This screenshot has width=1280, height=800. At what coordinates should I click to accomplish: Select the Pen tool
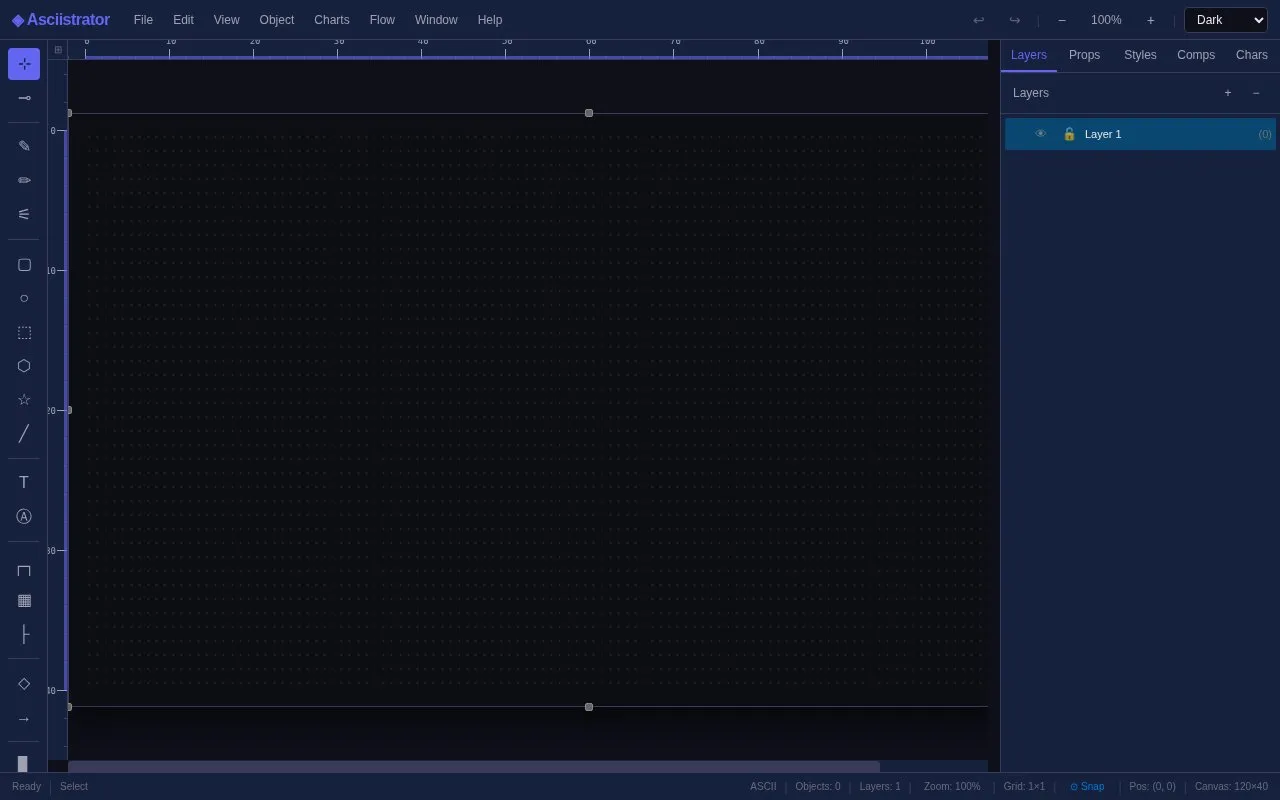click(24, 146)
